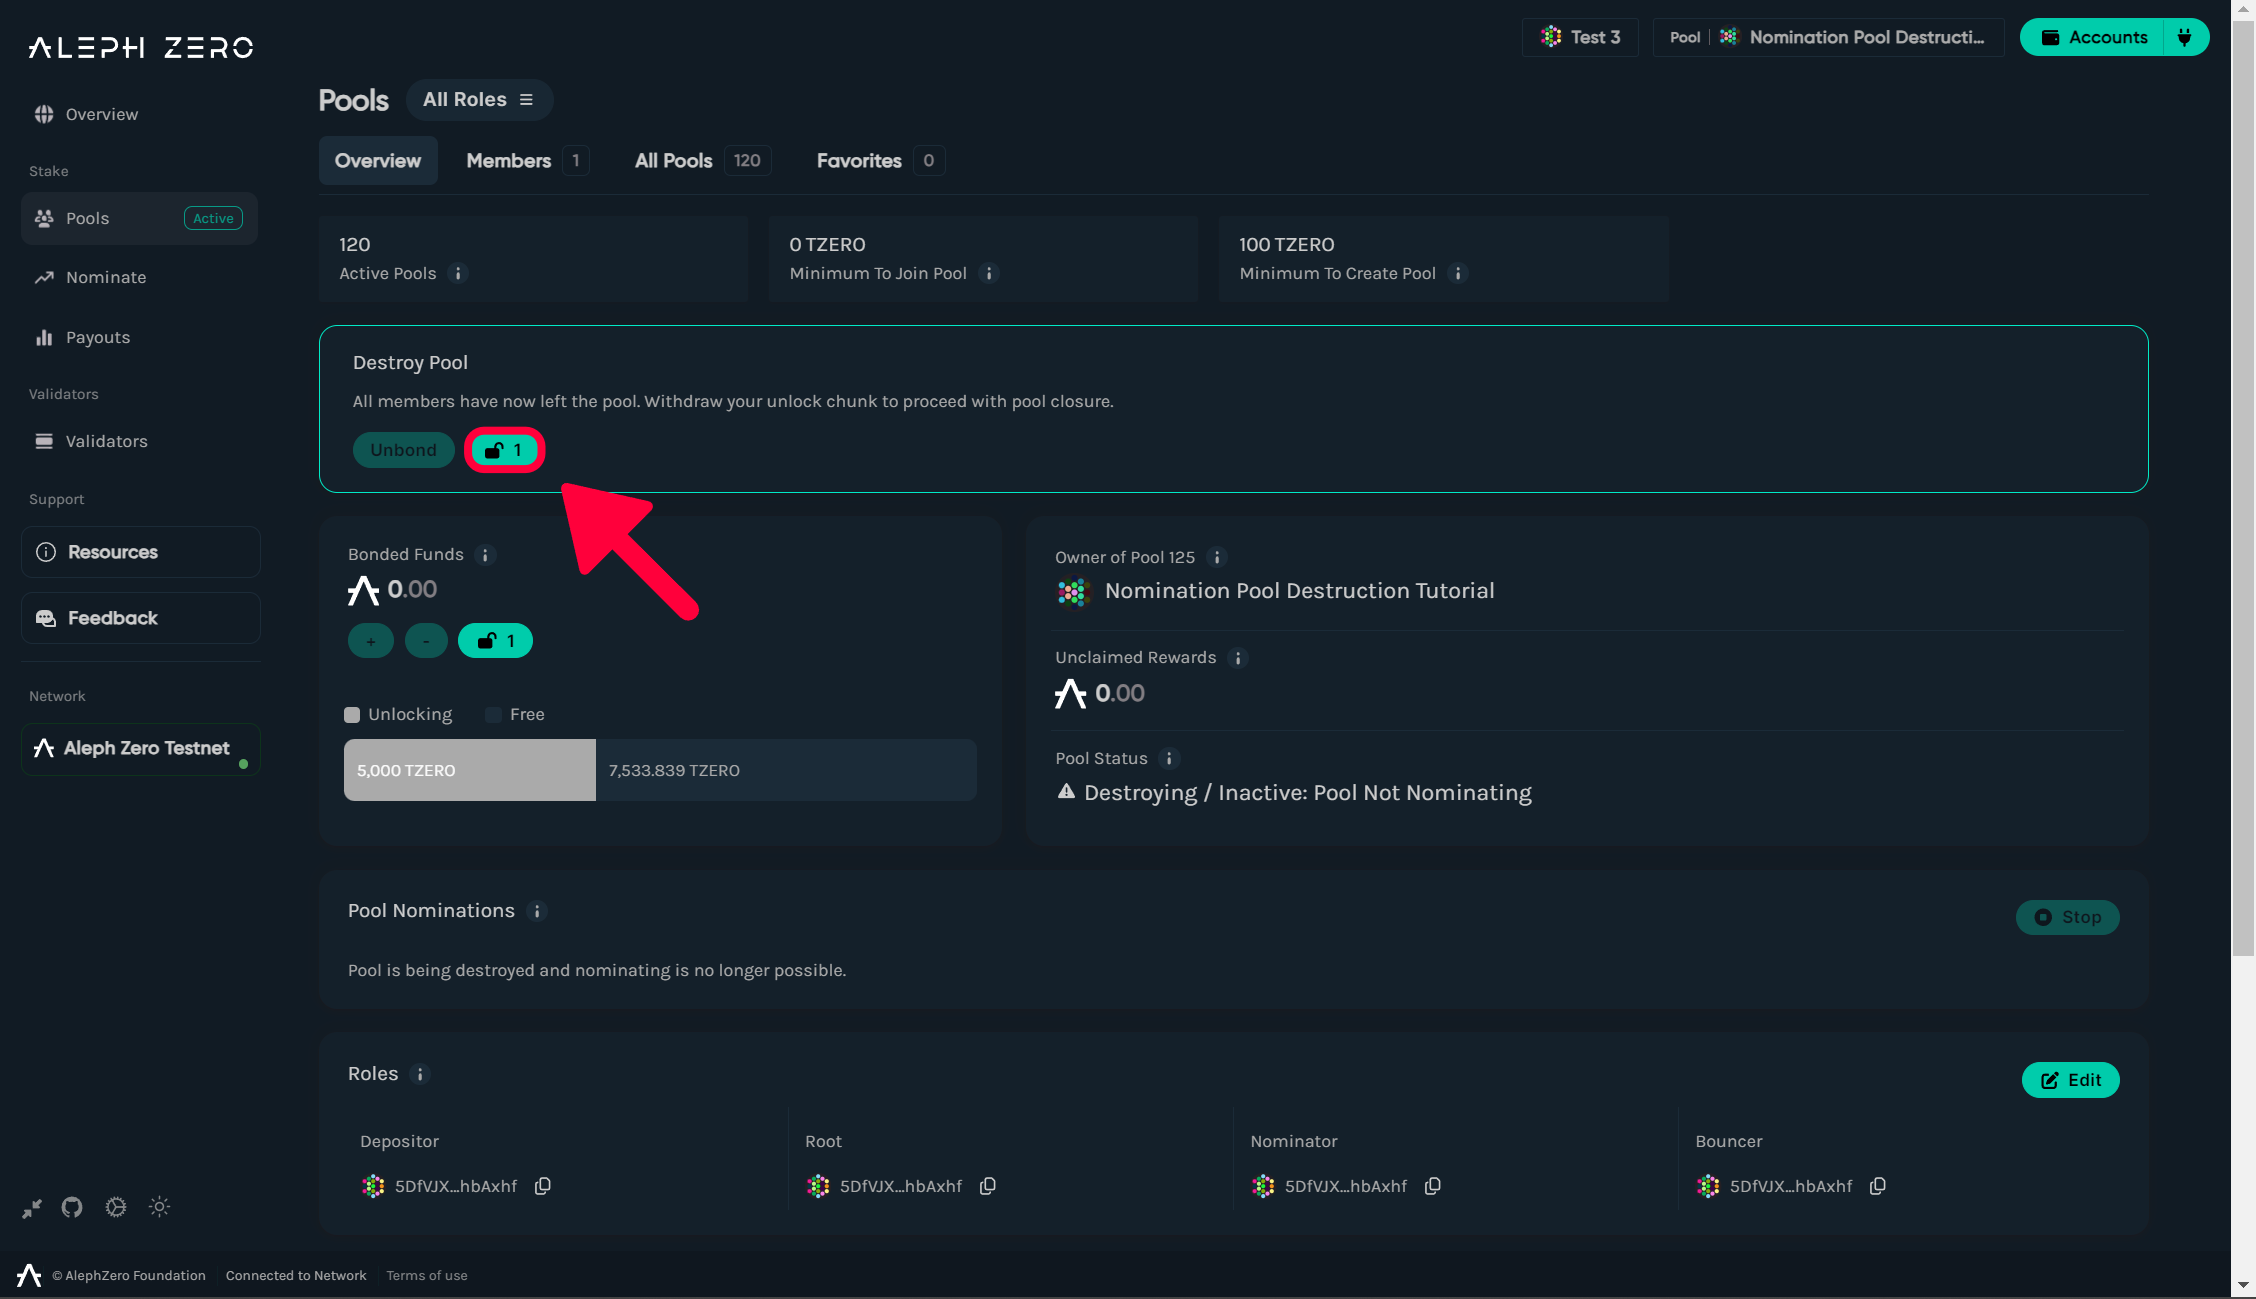The image size is (2256, 1299).
Task: Copy the Depositor address
Action: [x=543, y=1186]
